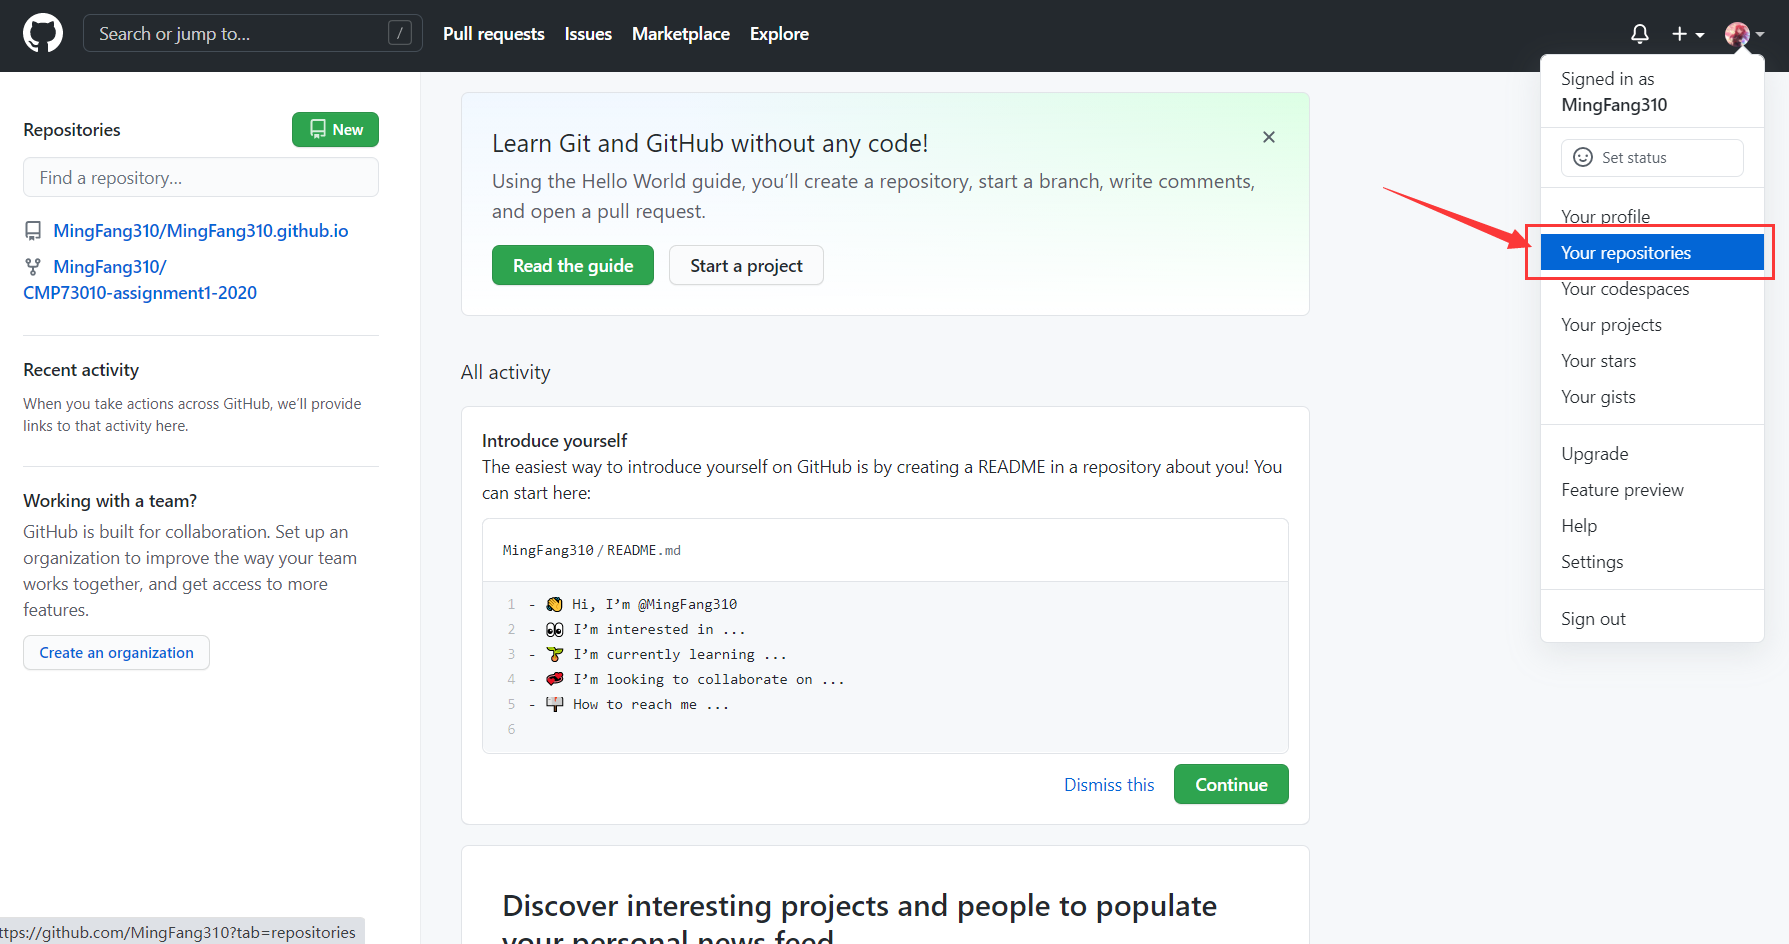
Task: Click the 'Recent activity' heading
Action: [81, 370]
